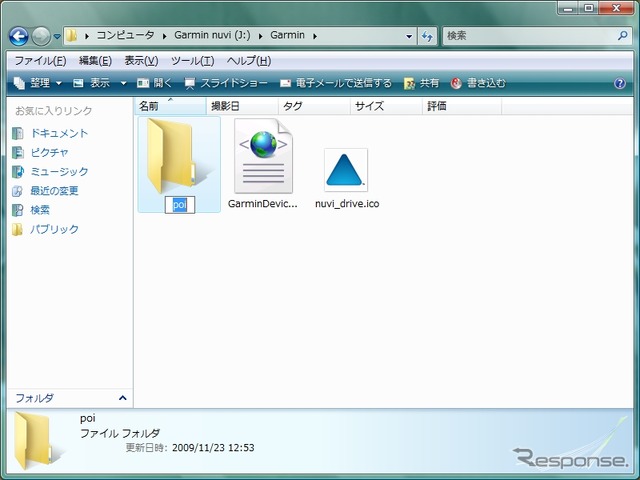Viewport: 640px width, 480px height.
Task: Click 書き込む burn button
Action: point(478,83)
